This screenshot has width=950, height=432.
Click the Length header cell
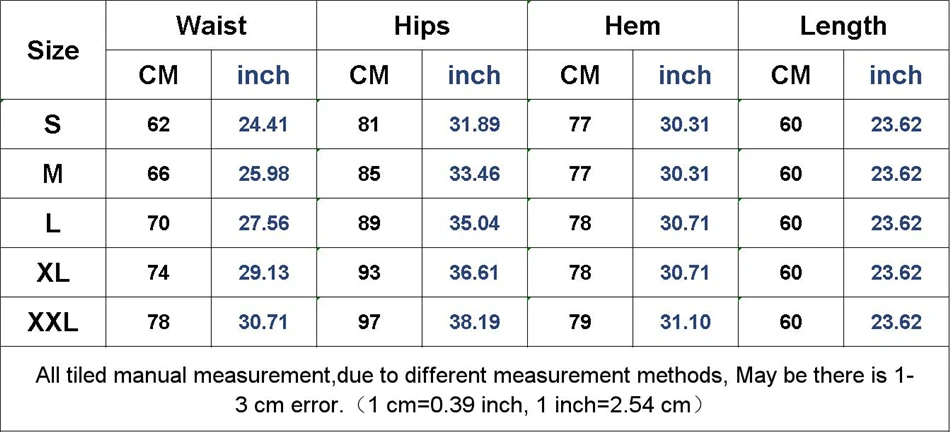point(843,25)
